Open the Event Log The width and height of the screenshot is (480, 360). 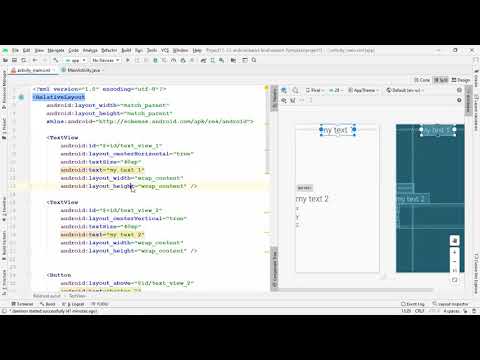413,304
